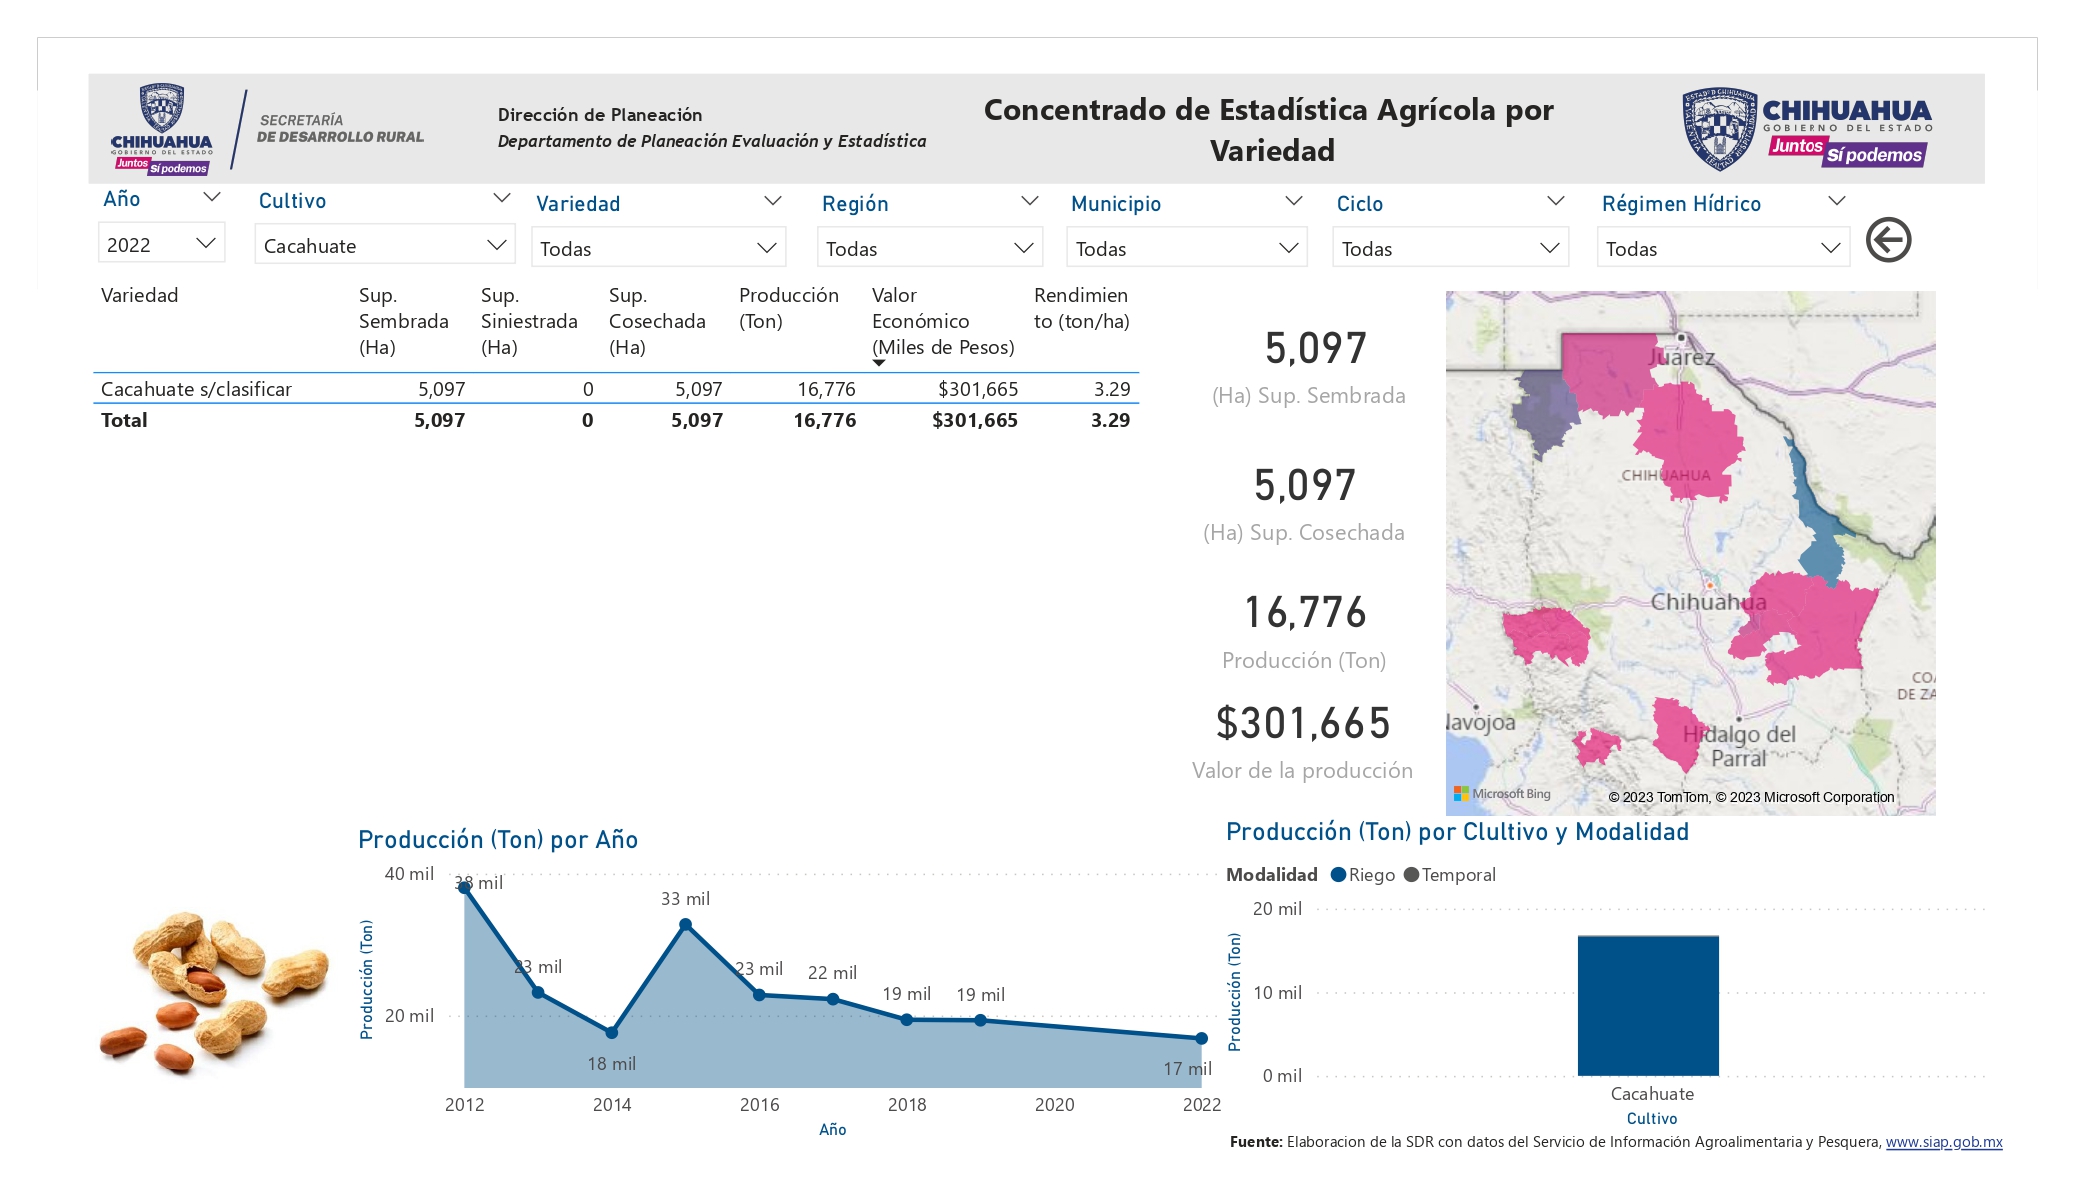Sort table by Rendimiento (ton/ha) header
The height and width of the screenshot is (1200, 2075).
click(x=1081, y=308)
